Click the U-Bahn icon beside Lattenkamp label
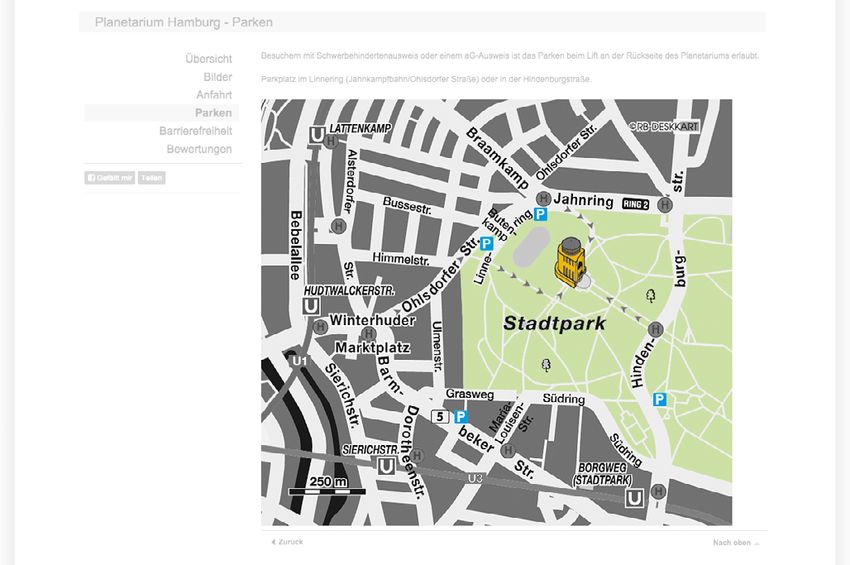This screenshot has height=565, width=850. pyautogui.click(x=317, y=135)
